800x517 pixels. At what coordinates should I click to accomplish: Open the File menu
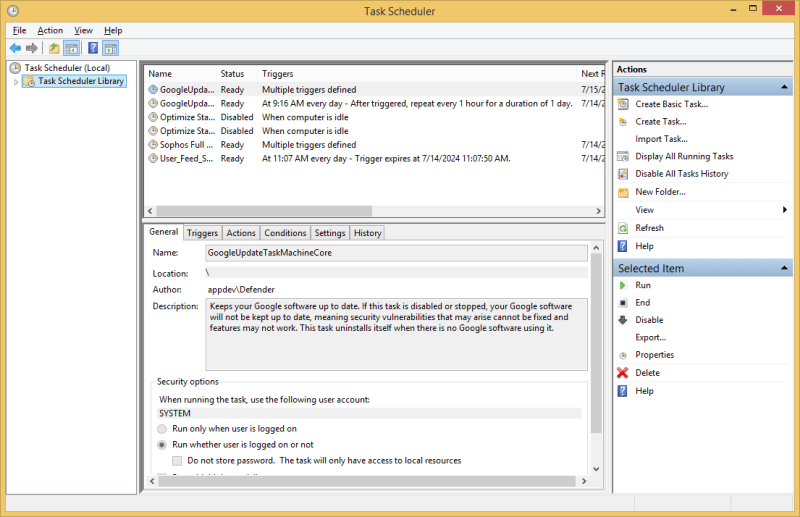pos(19,31)
